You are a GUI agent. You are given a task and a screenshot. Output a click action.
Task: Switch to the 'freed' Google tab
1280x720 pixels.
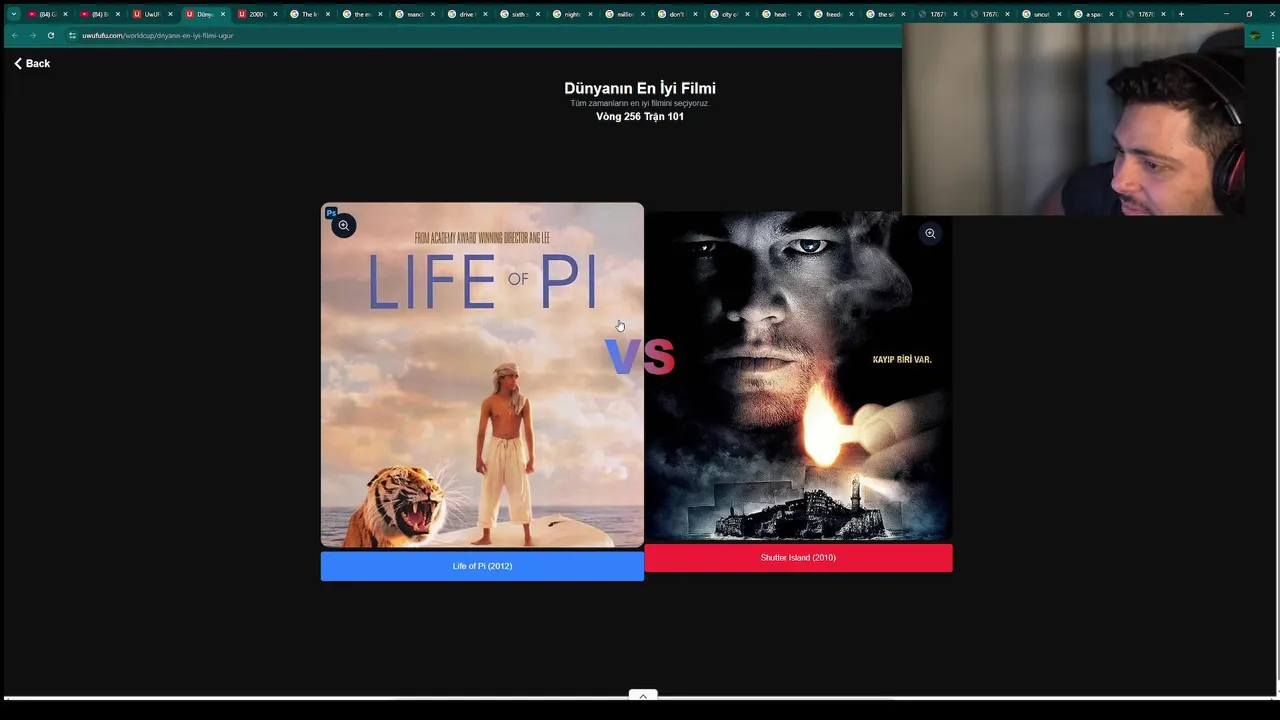(x=831, y=14)
